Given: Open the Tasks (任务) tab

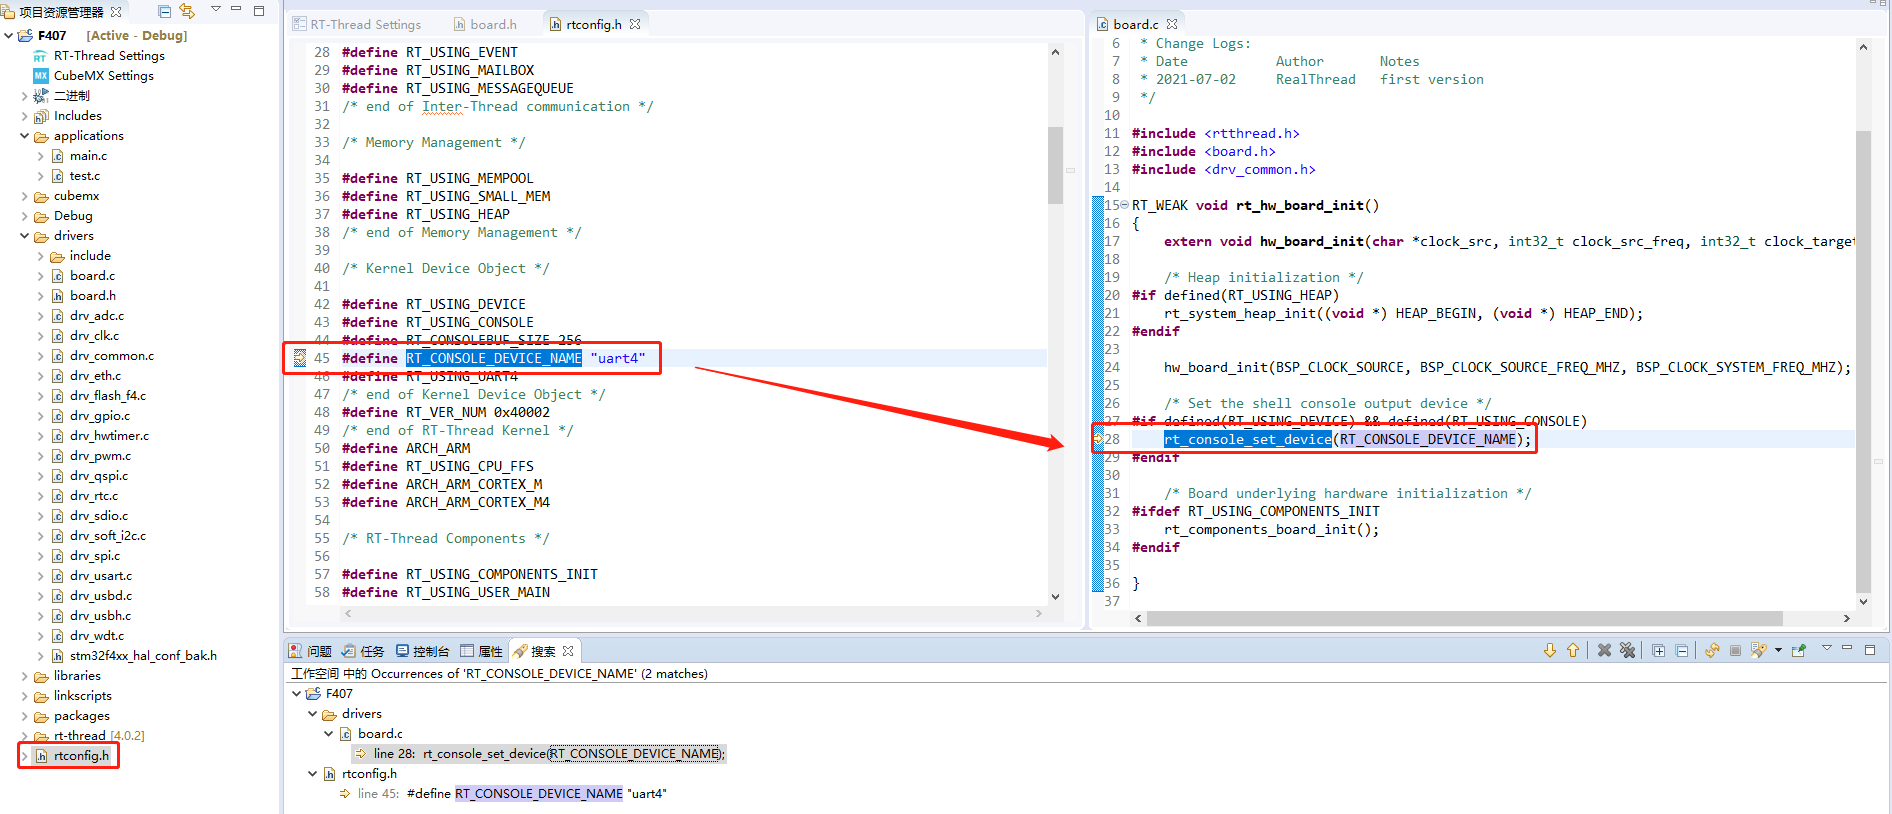Looking at the screenshot, I should 364,651.
